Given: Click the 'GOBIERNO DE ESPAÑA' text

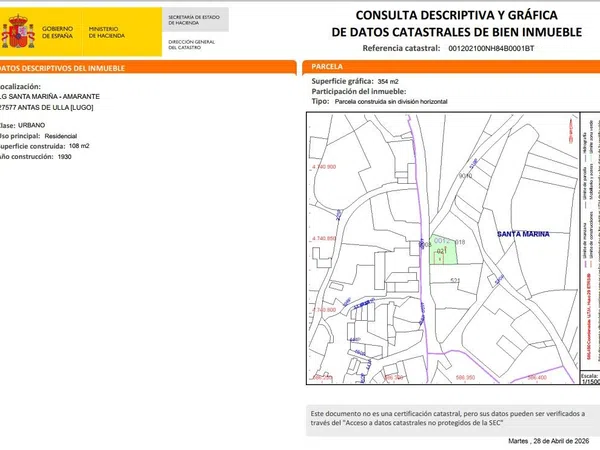Looking at the screenshot, I should 57,32.
